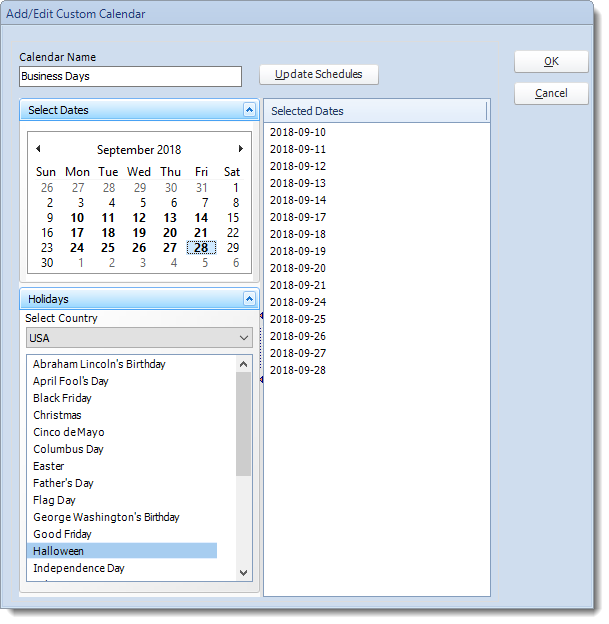
Task: Pick day 9 in the calendar grid
Action: (x=50, y=218)
